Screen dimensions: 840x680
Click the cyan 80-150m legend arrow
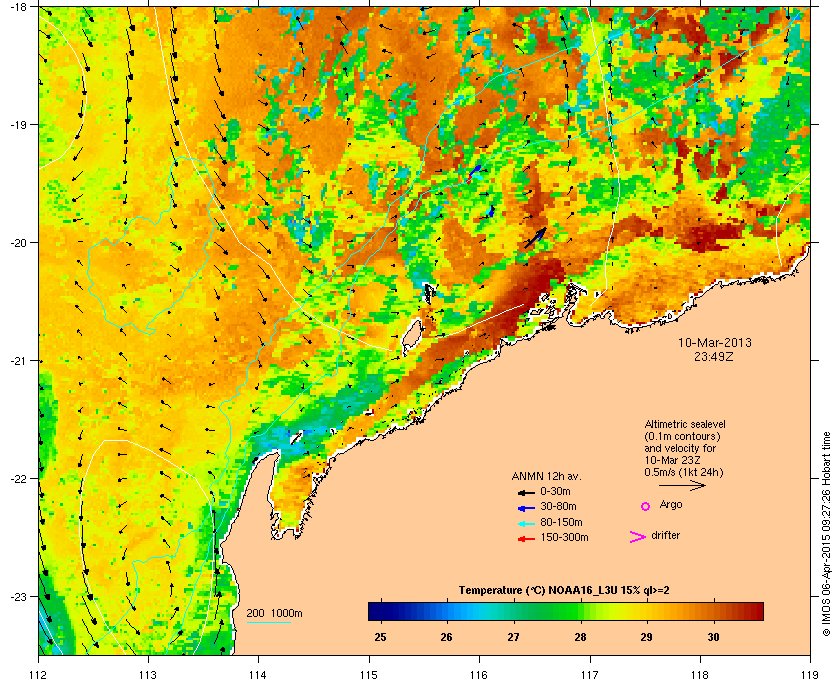[x=526, y=524]
